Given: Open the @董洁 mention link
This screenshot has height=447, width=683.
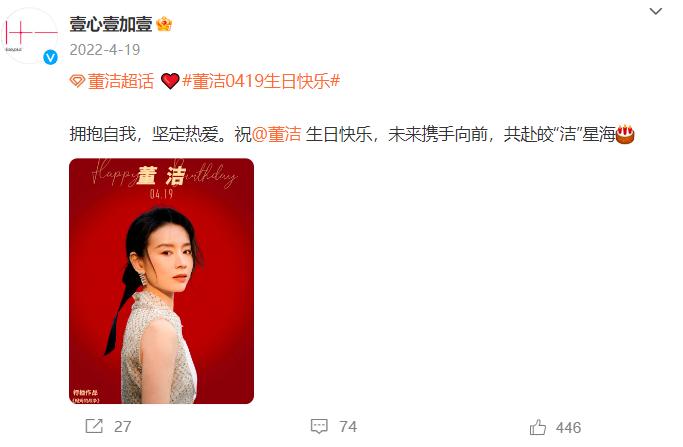Looking at the screenshot, I should pyautogui.click(x=277, y=134).
